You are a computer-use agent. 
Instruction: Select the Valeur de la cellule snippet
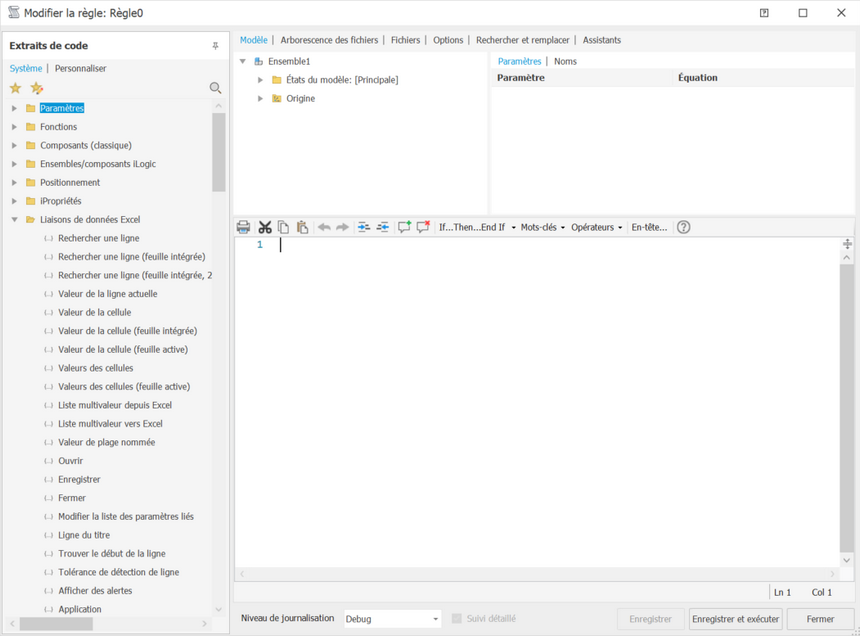(x=95, y=312)
